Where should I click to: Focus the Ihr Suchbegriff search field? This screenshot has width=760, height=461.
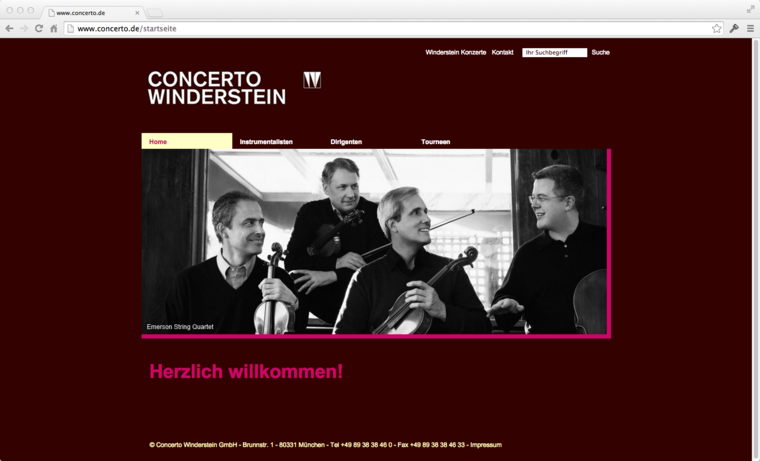tap(554, 52)
